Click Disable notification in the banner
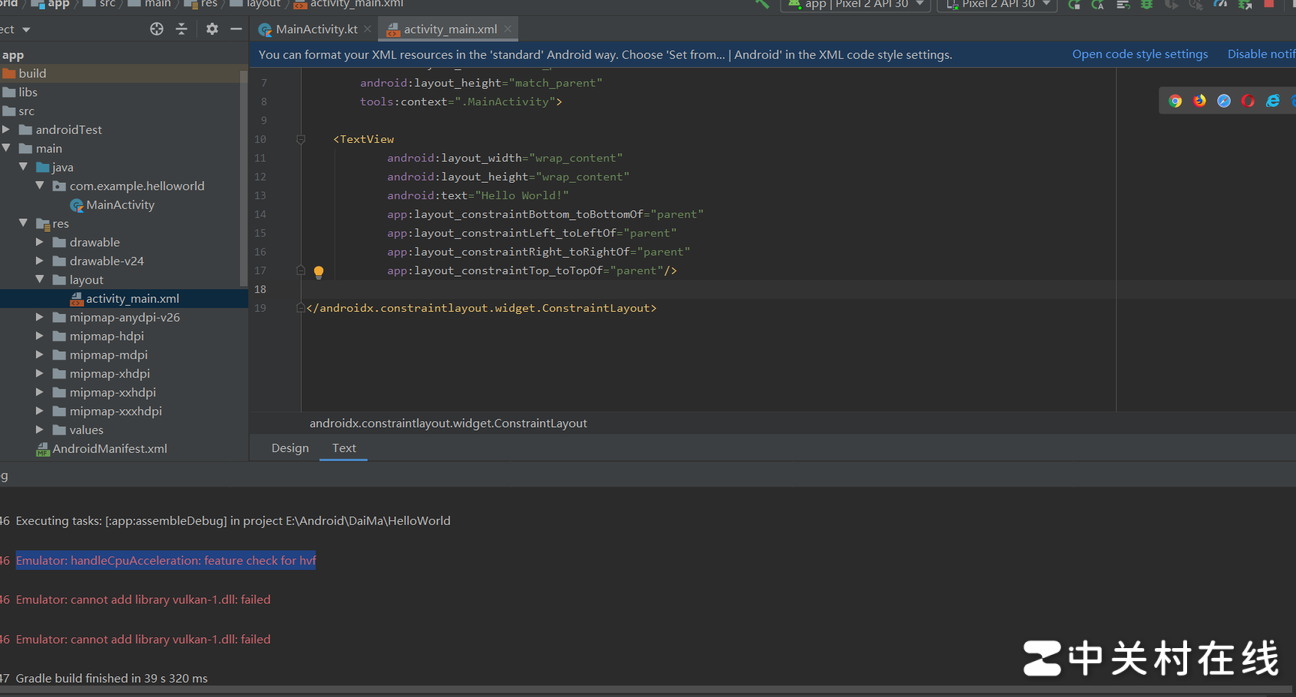Image resolution: width=1296 pixels, height=697 pixels. (1260, 54)
